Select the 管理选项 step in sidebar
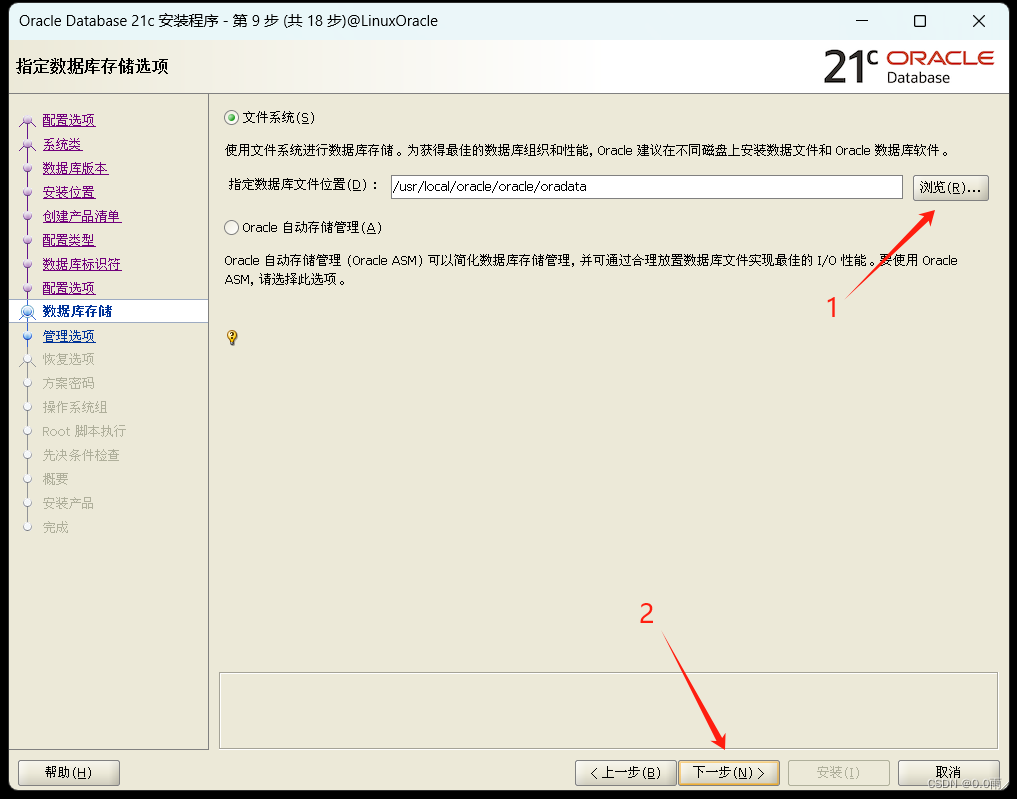The width and height of the screenshot is (1017, 799). point(68,335)
